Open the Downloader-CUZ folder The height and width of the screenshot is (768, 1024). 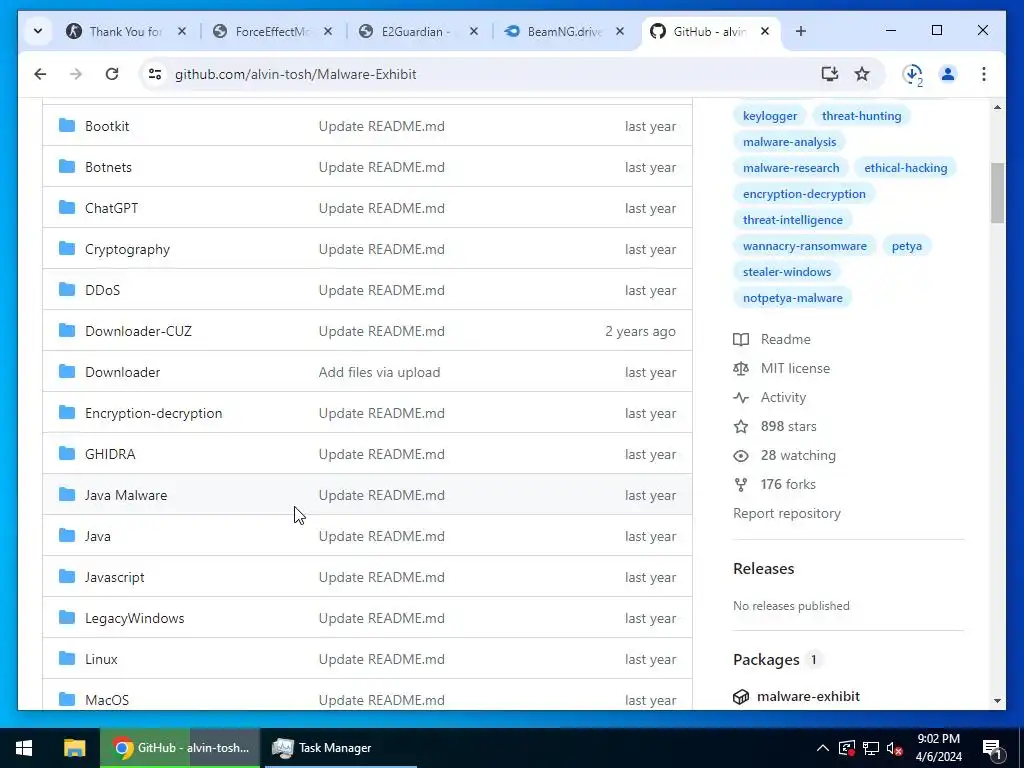[138, 331]
